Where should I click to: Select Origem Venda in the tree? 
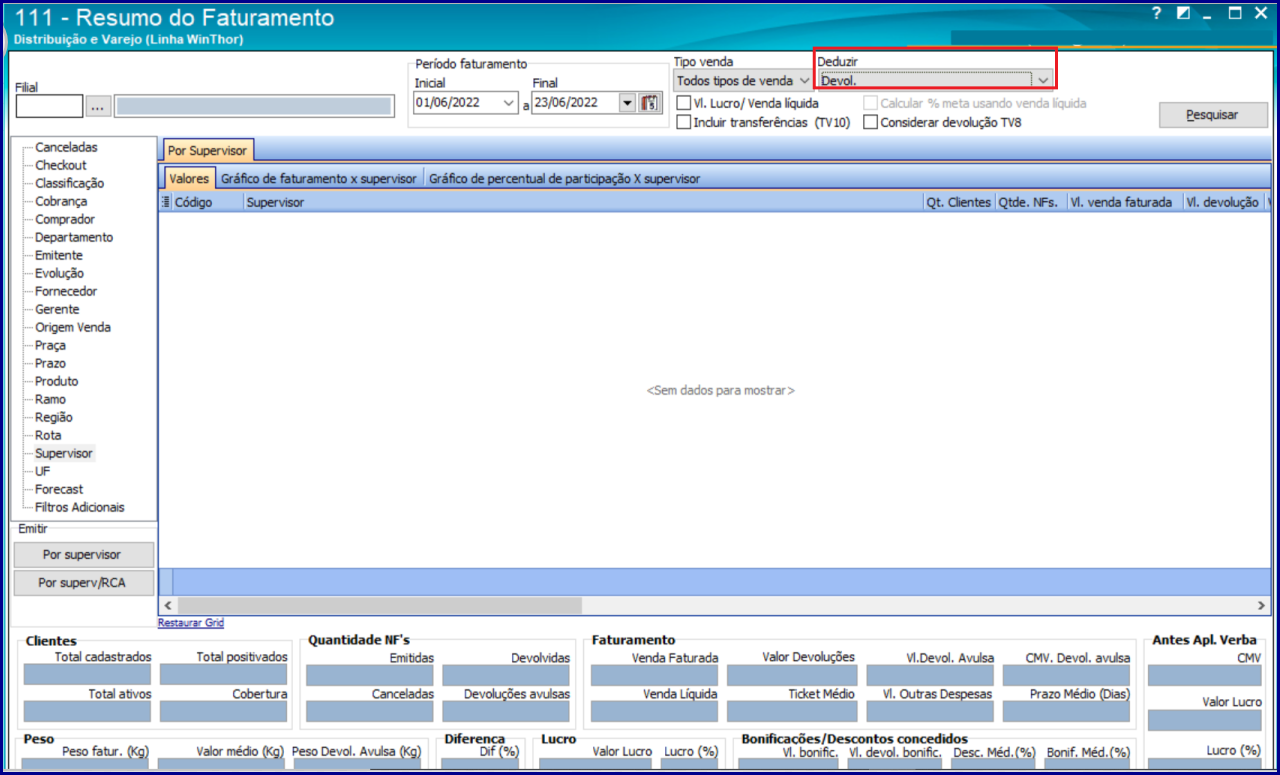coord(73,327)
